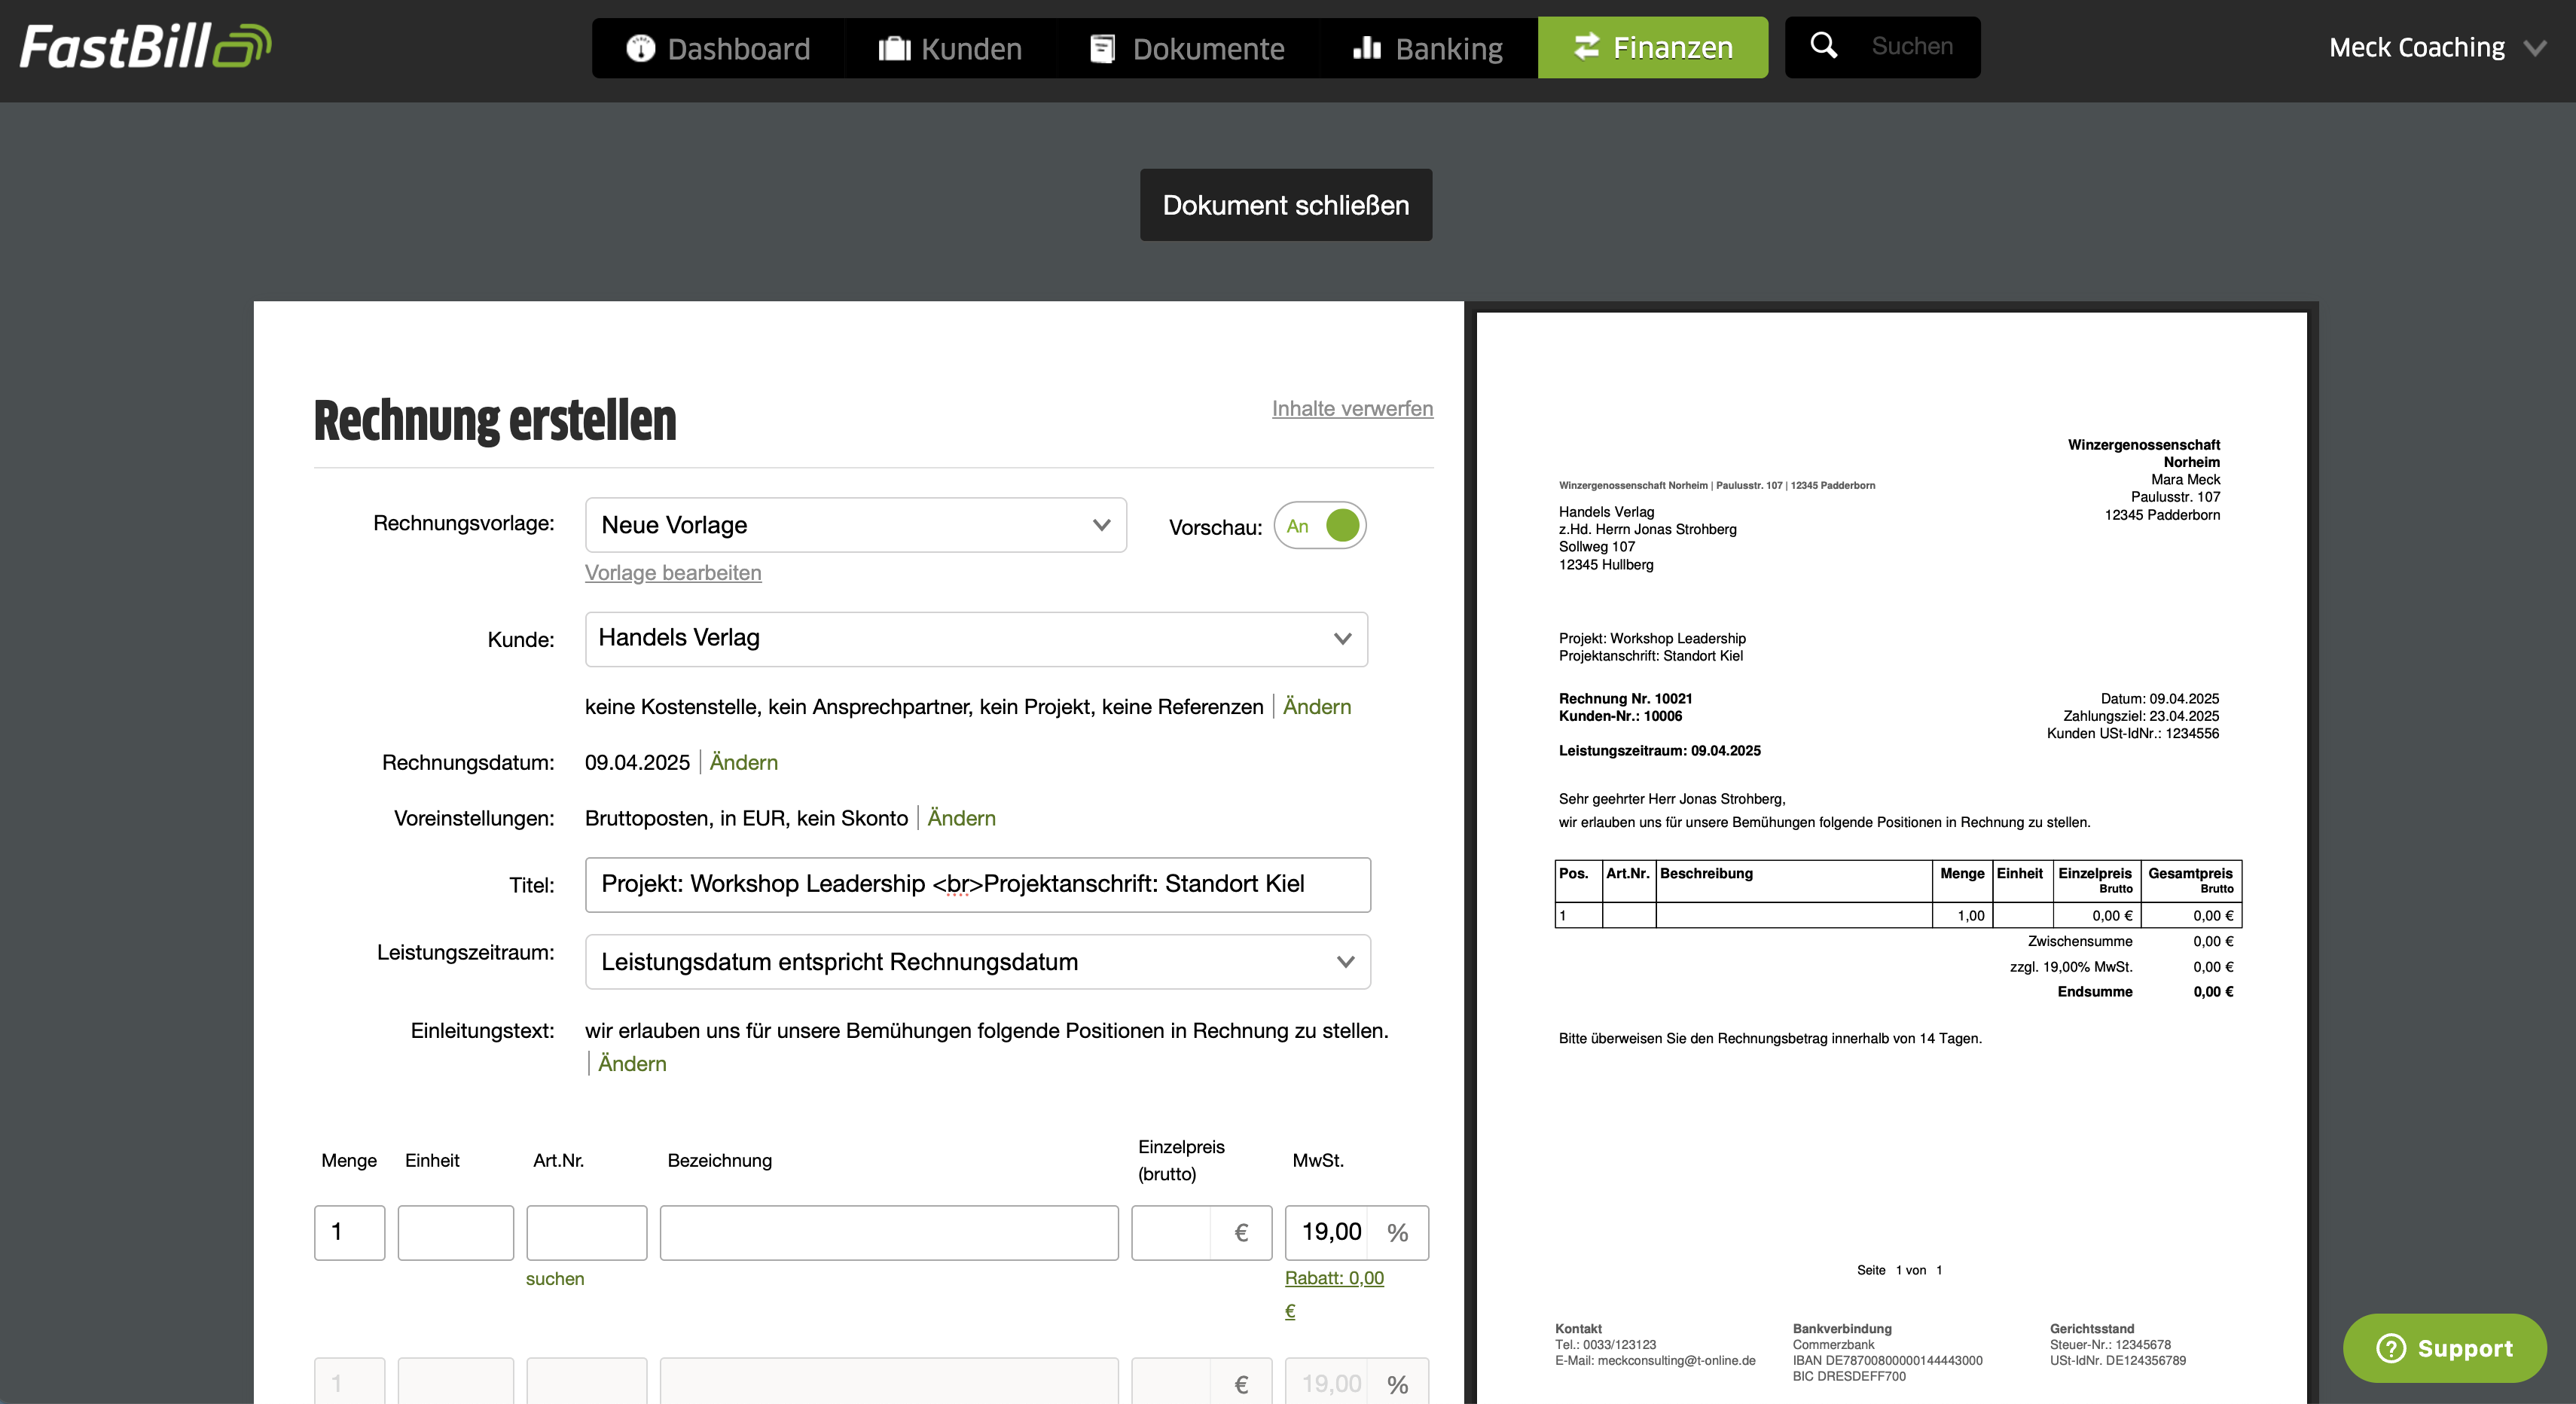Screen dimensions: 2576x1404
Task: Open the Kunden tab
Action: (x=950, y=48)
